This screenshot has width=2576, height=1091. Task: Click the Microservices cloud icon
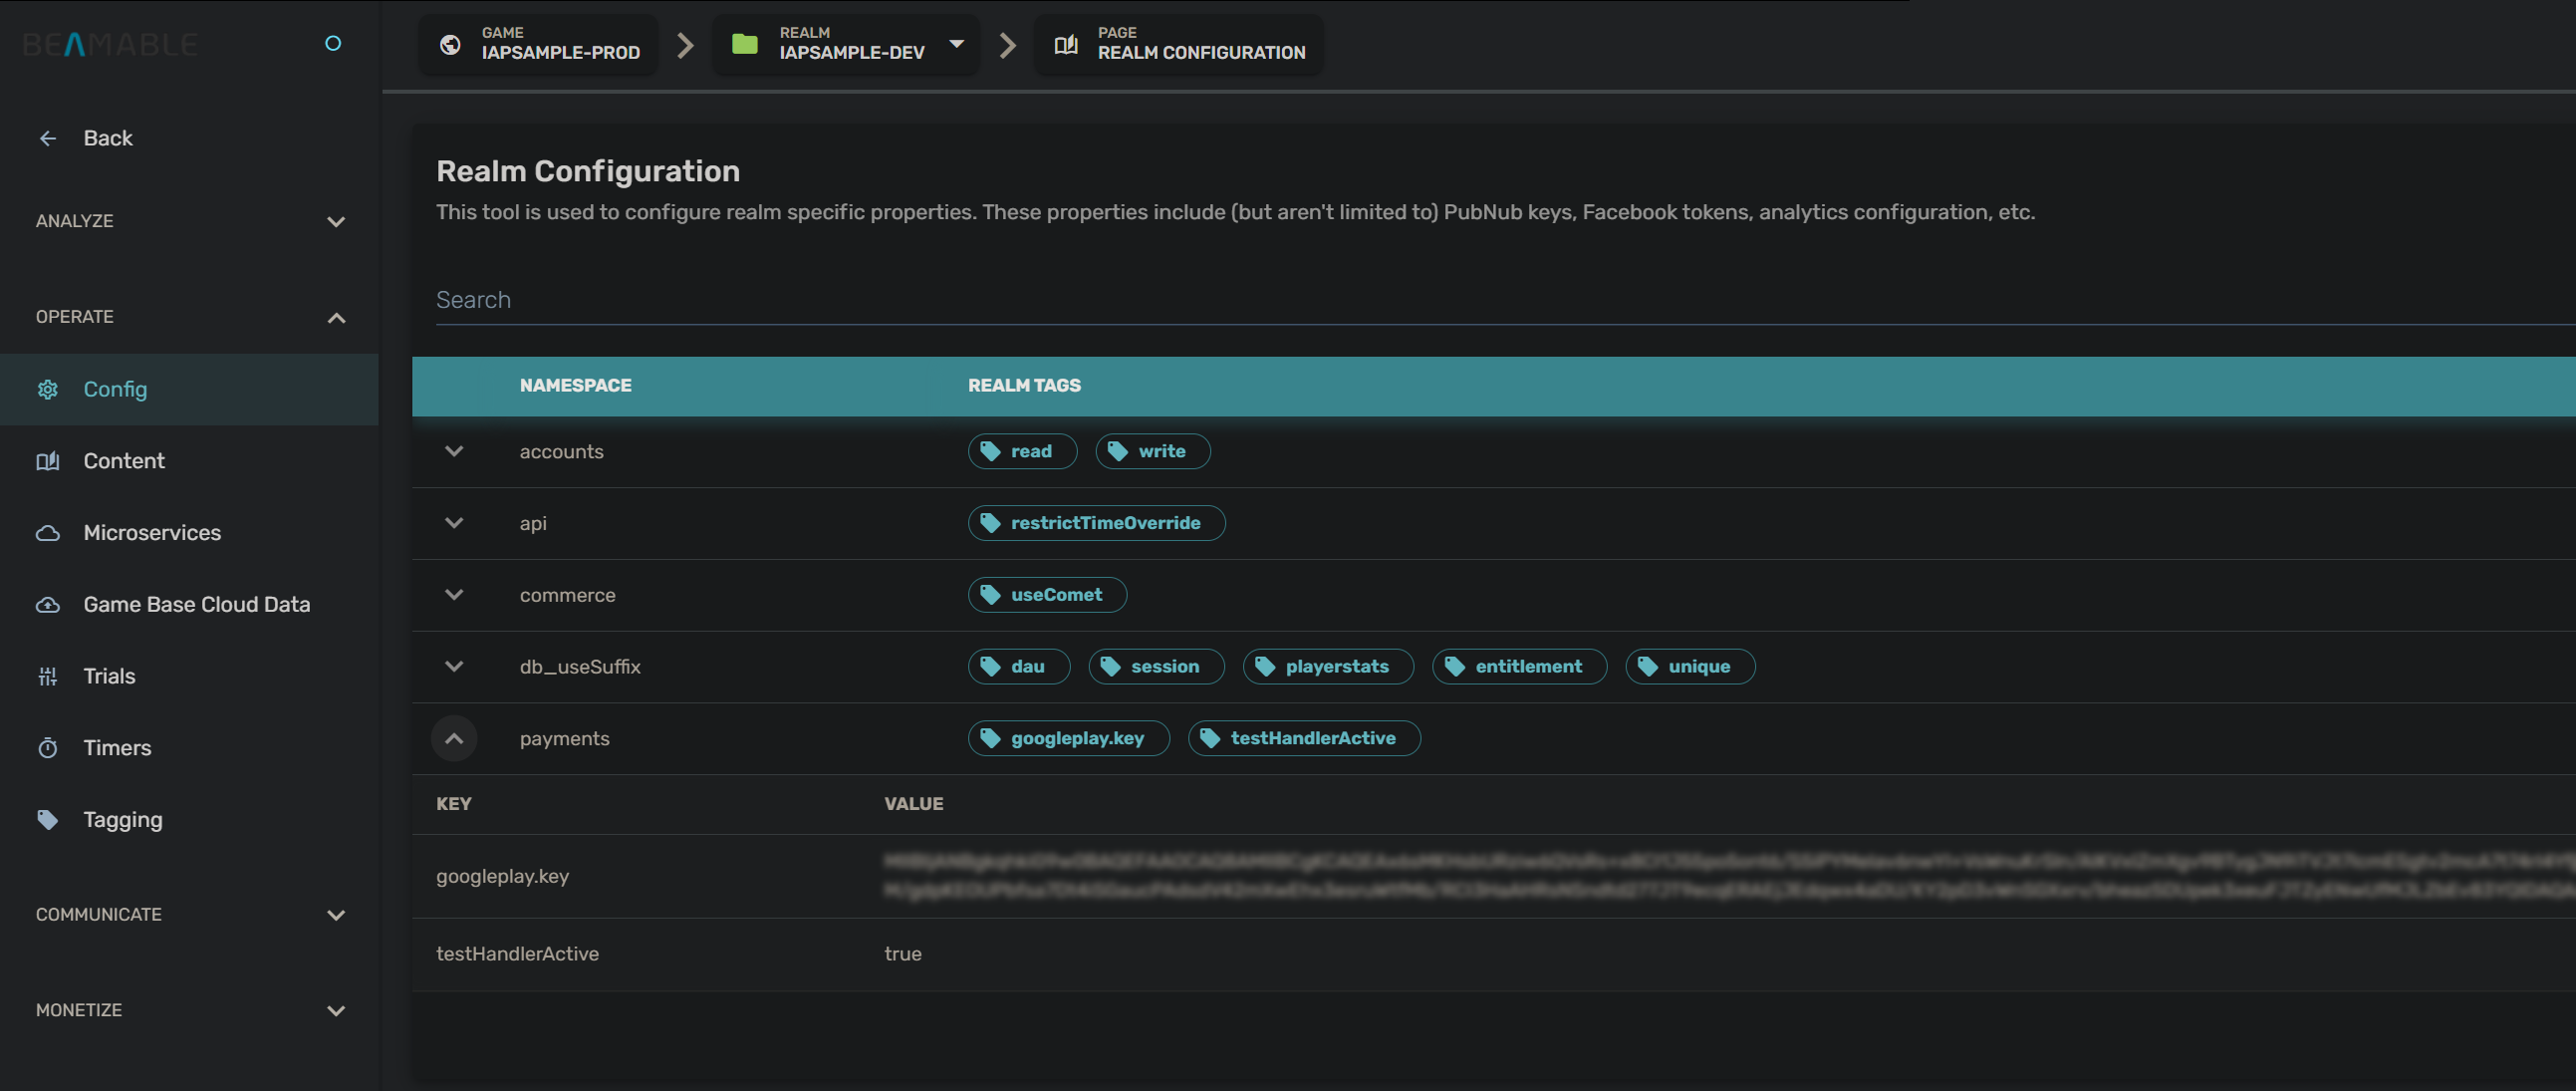pyautogui.click(x=48, y=533)
